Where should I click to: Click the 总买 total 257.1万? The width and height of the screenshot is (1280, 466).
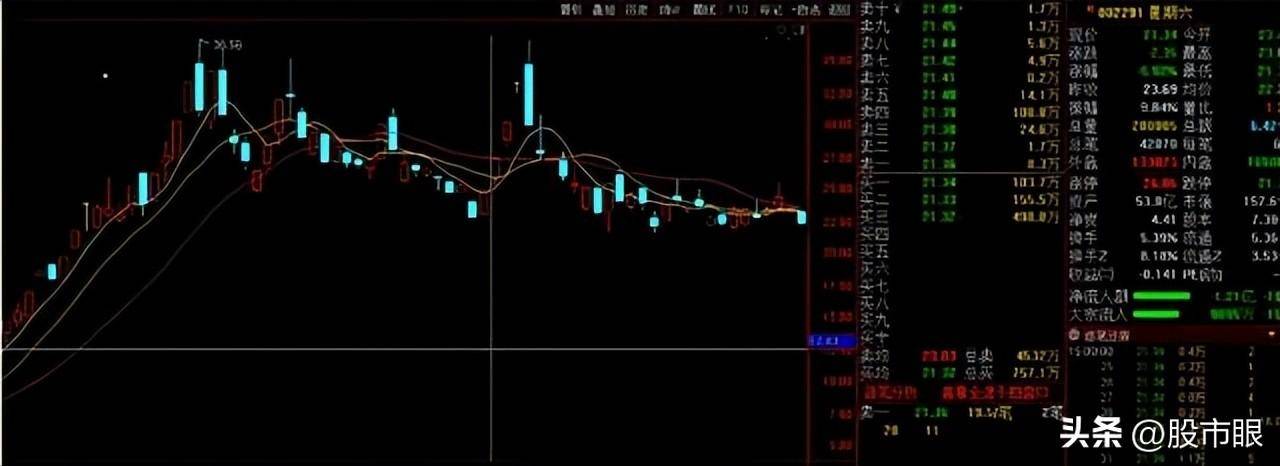[x=1037, y=372]
